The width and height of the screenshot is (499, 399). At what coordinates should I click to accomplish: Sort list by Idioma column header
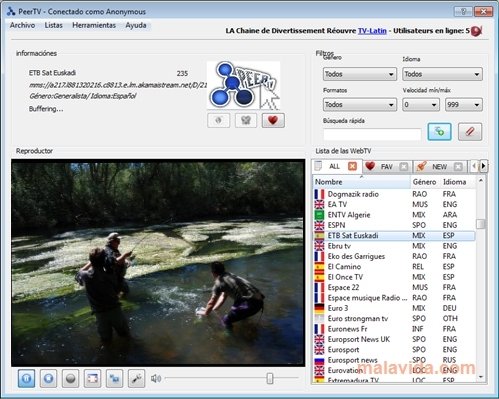pyautogui.click(x=454, y=182)
